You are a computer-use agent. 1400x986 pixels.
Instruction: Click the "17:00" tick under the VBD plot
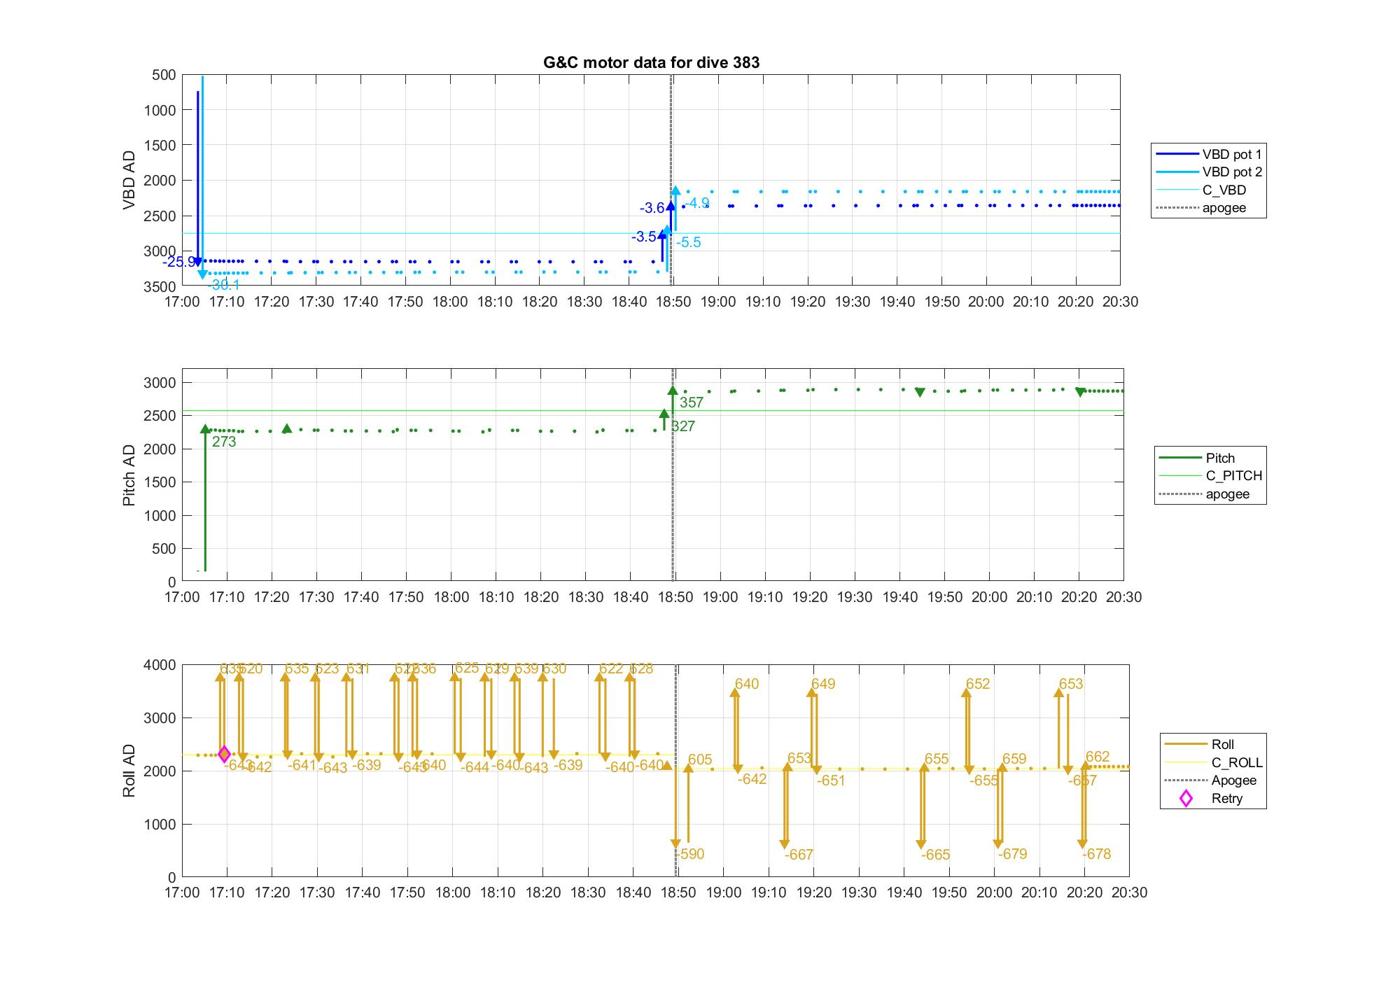182,302
